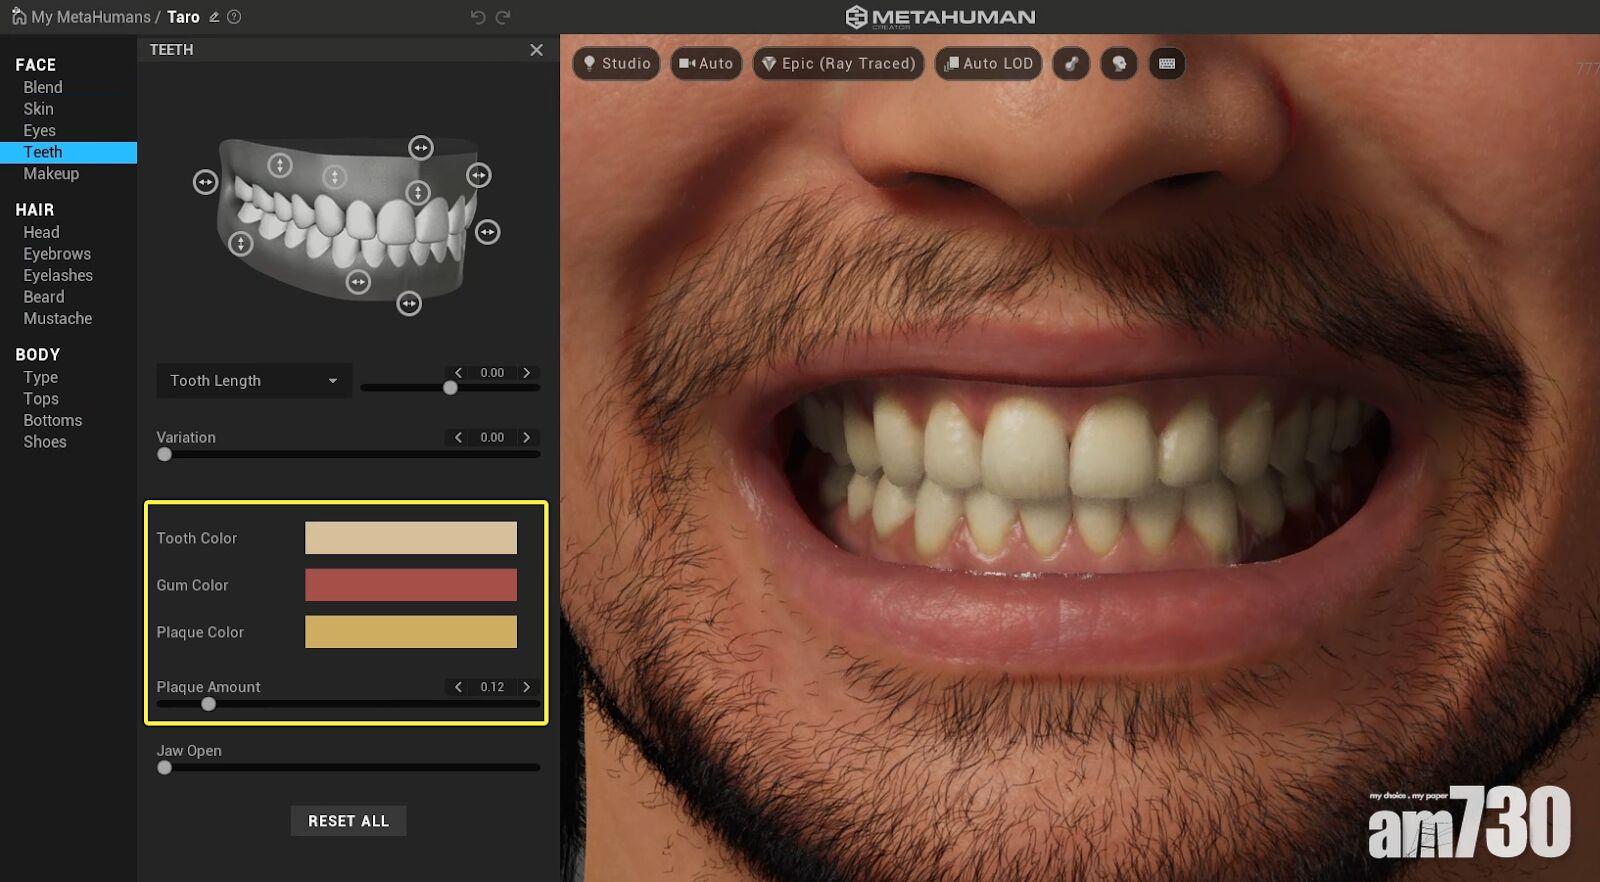The image size is (1600, 882).
Task: Close the Teeth panel
Action: 537,50
